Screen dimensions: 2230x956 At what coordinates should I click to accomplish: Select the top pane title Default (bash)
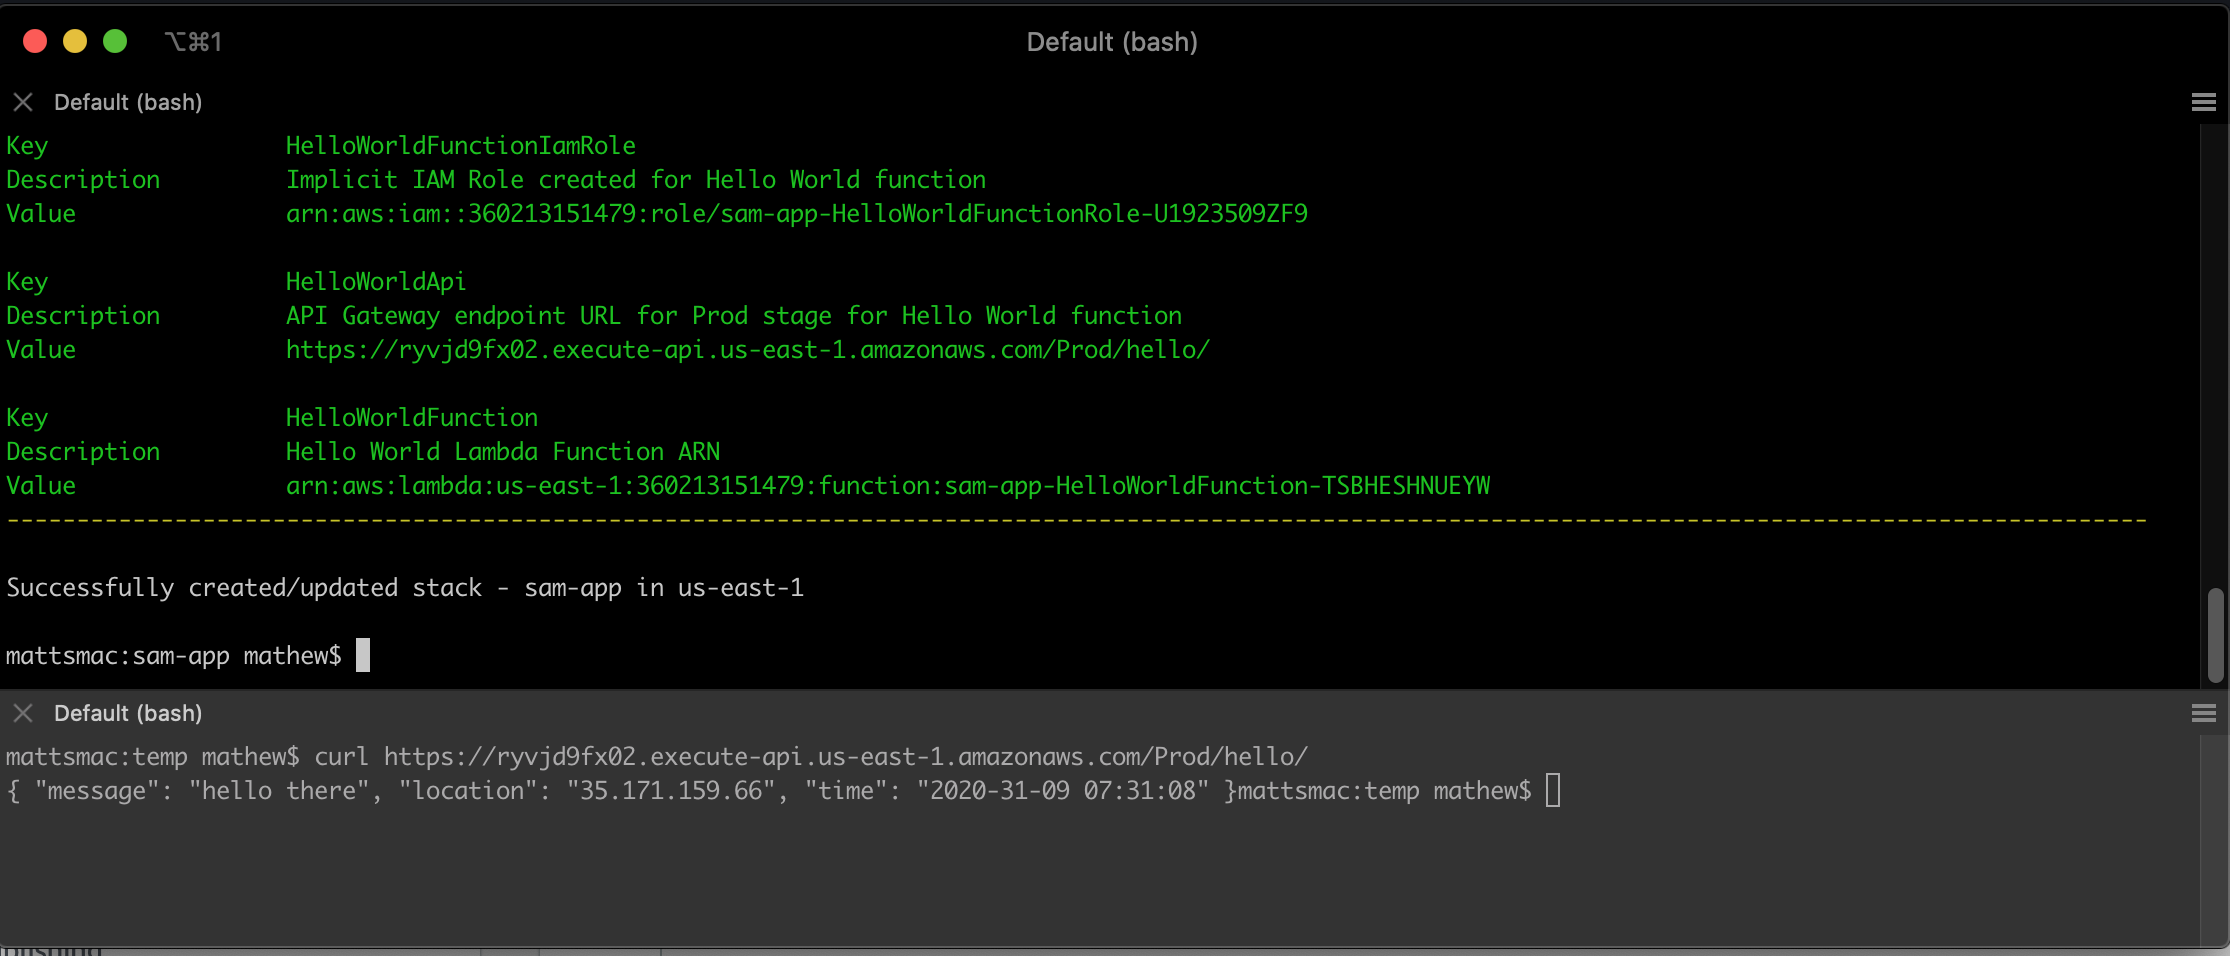click(x=128, y=102)
